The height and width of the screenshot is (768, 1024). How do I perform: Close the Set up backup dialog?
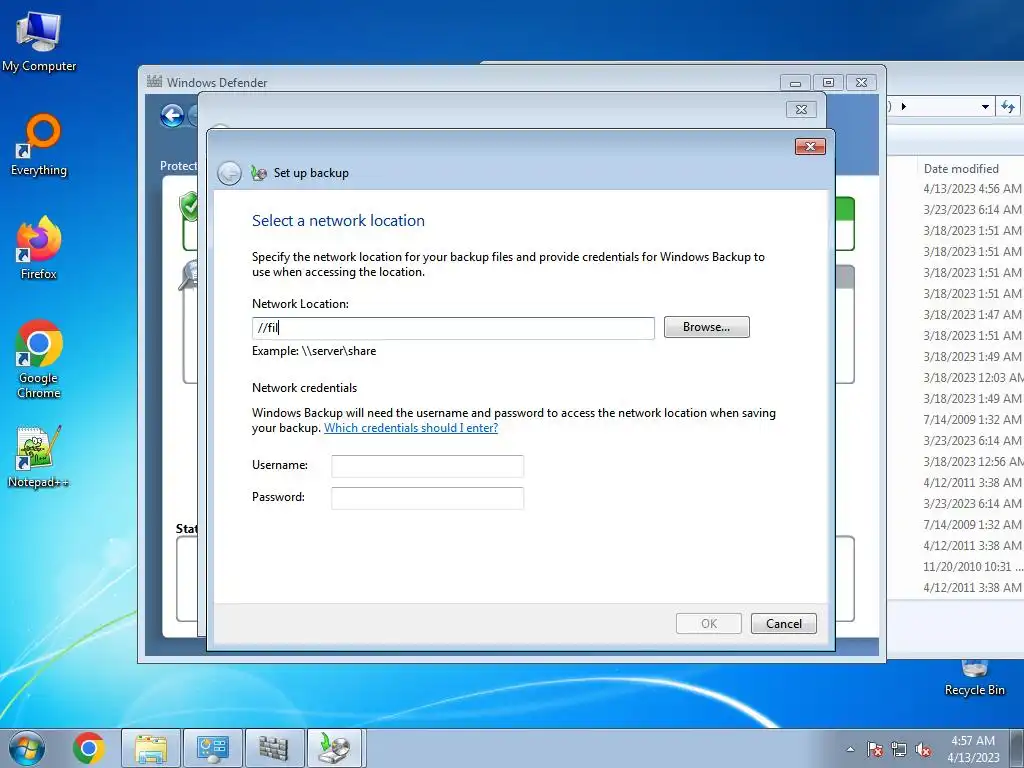tap(810, 146)
